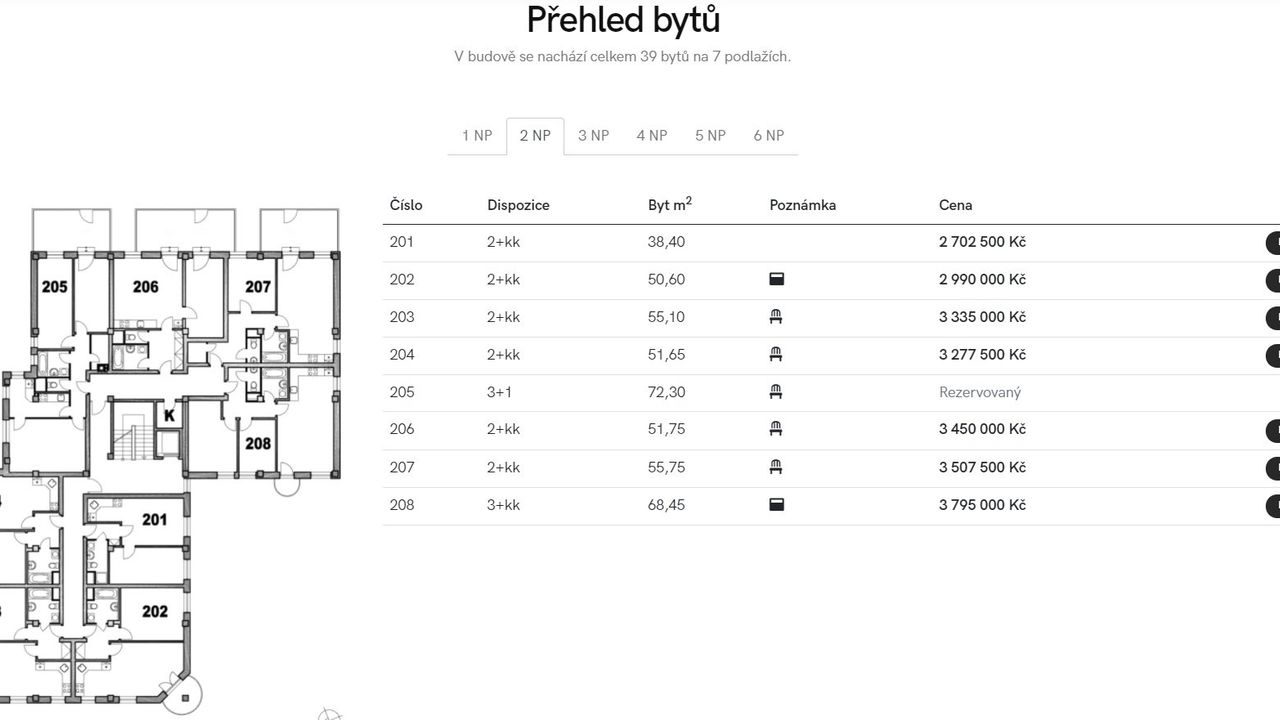Viewport: 1280px width, 720px height.
Task: Open the 4 NP floor tab
Action: [651, 136]
